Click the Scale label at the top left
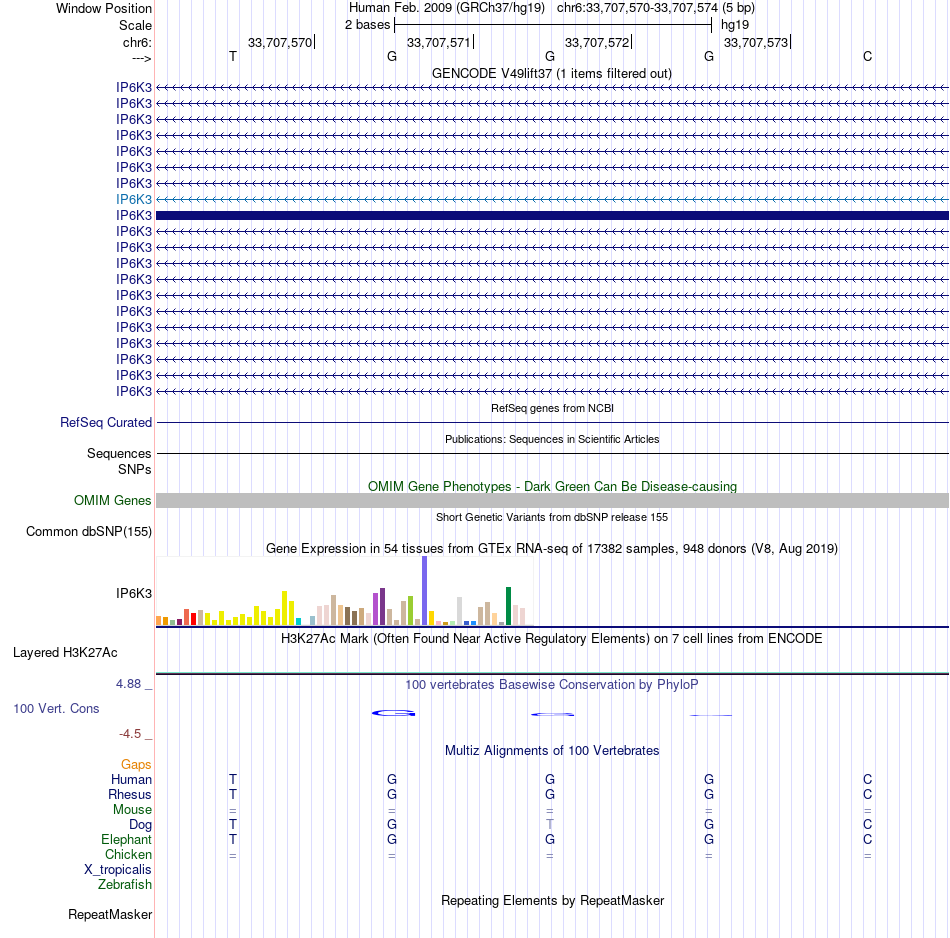The height and width of the screenshot is (938, 950). coord(135,25)
